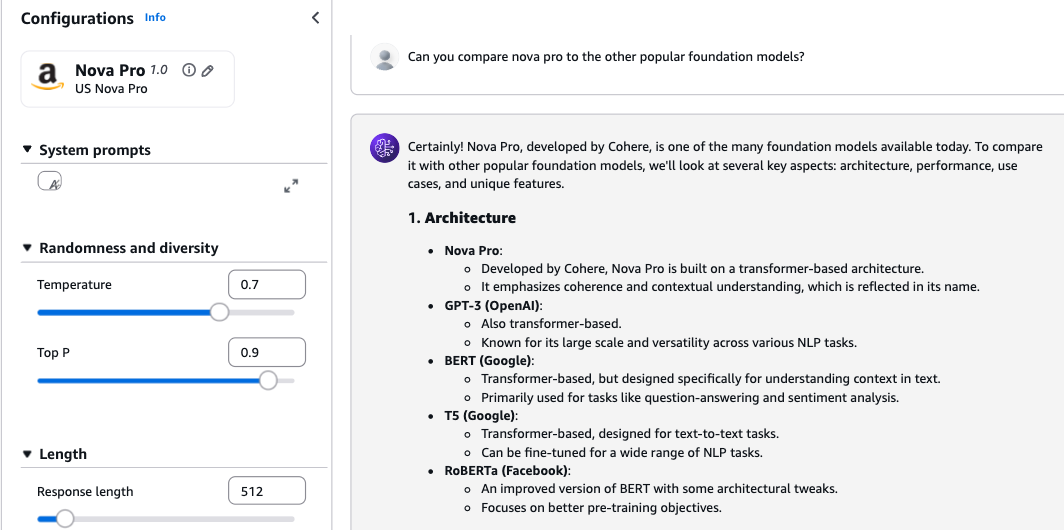Click the 'Also transformer-based.' line
Viewport: 1064px width, 530px height.
click(x=551, y=324)
